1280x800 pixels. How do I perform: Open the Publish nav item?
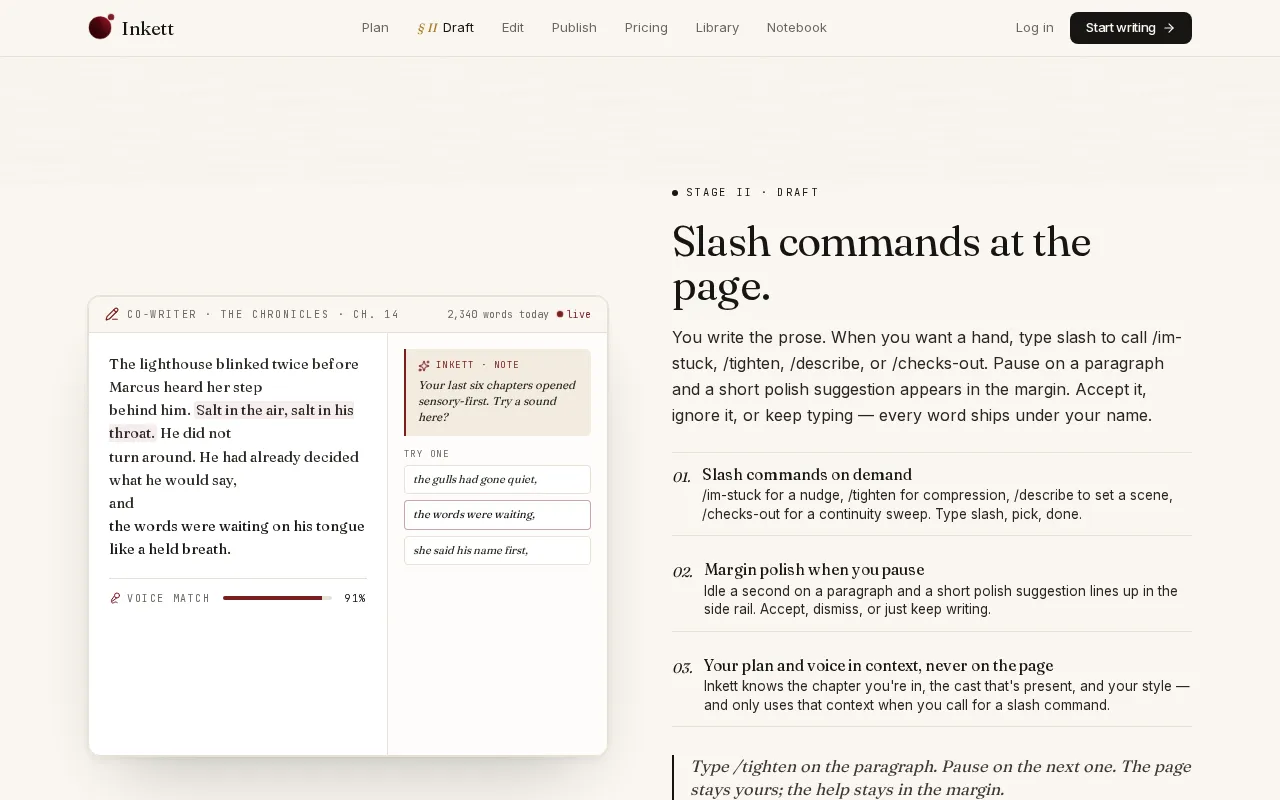tap(574, 28)
